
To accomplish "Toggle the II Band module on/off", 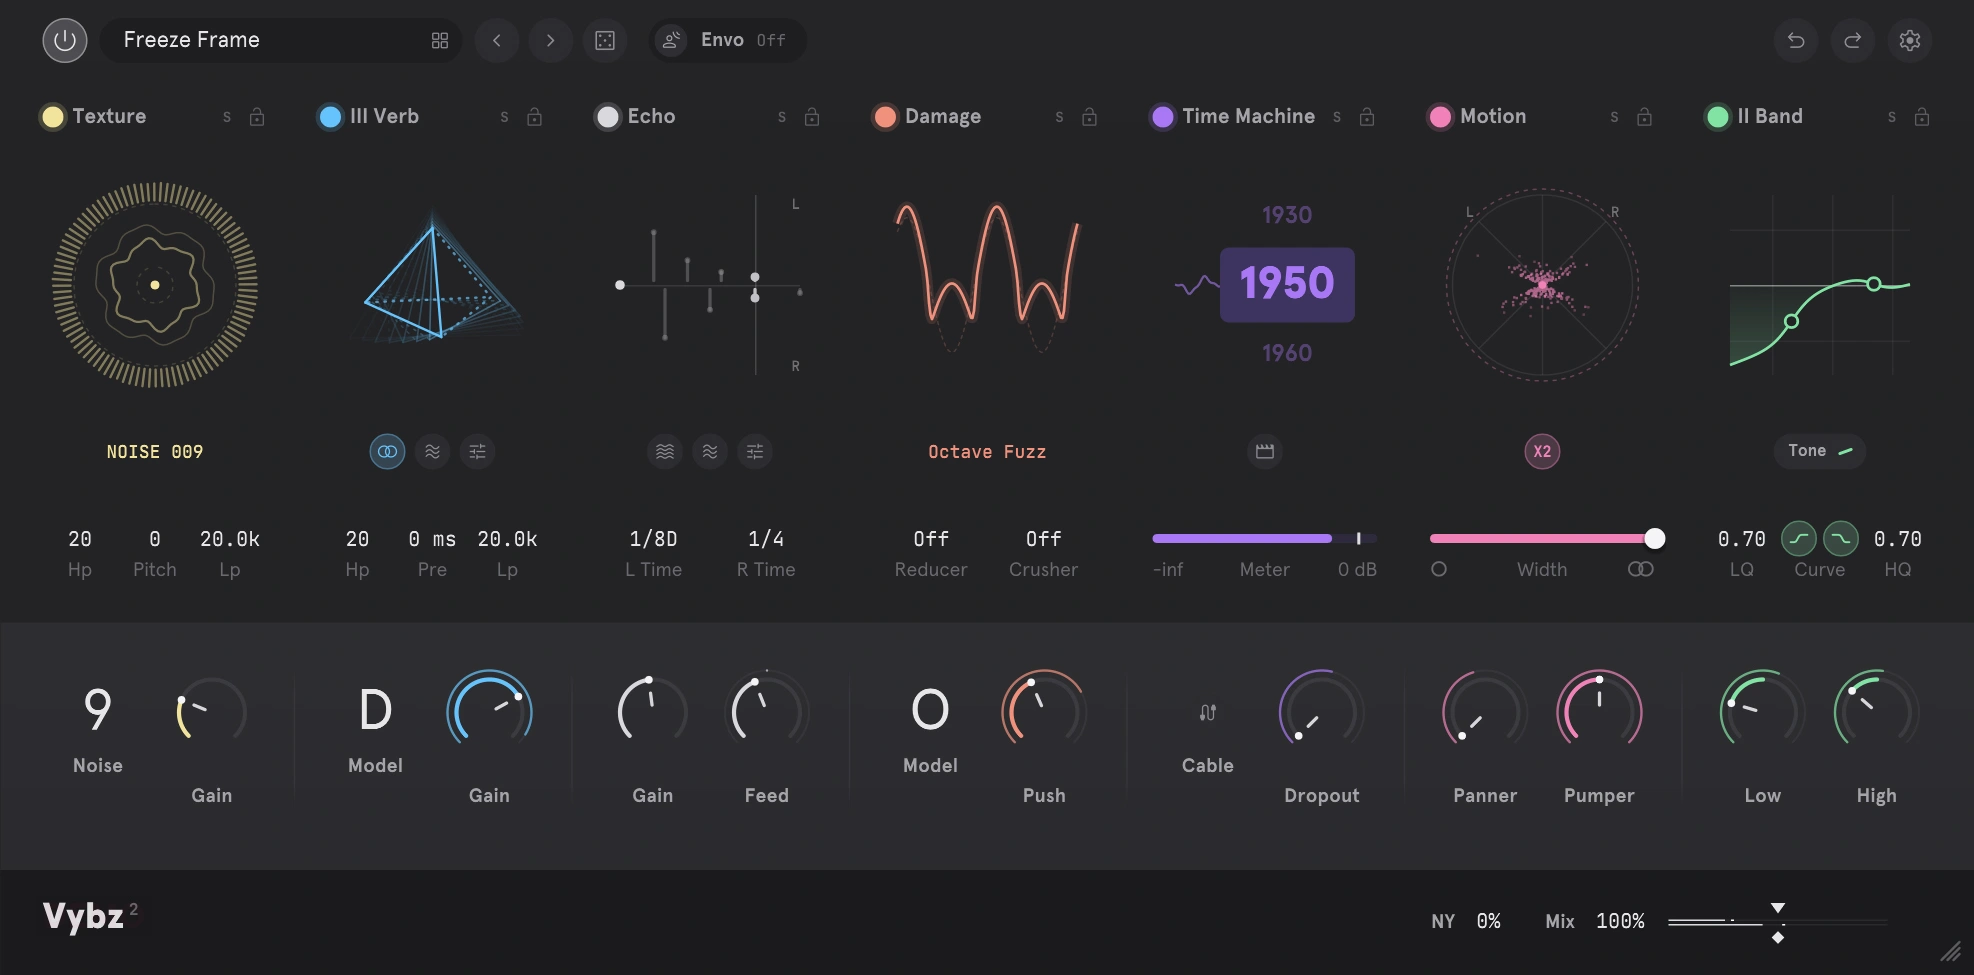I will pos(1718,117).
